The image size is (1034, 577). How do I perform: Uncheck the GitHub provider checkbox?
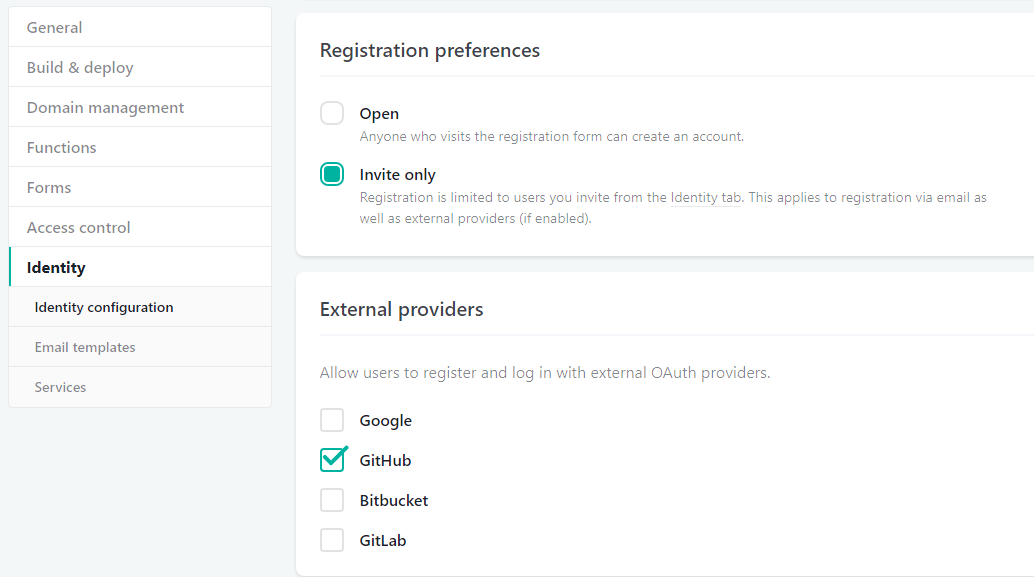(x=332, y=460)
